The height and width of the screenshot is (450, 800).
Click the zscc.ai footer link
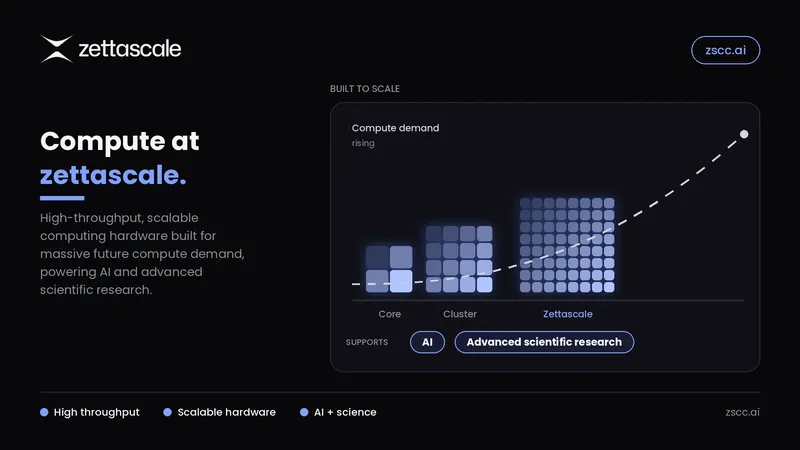pyautogui.click(x=742, y=412)
